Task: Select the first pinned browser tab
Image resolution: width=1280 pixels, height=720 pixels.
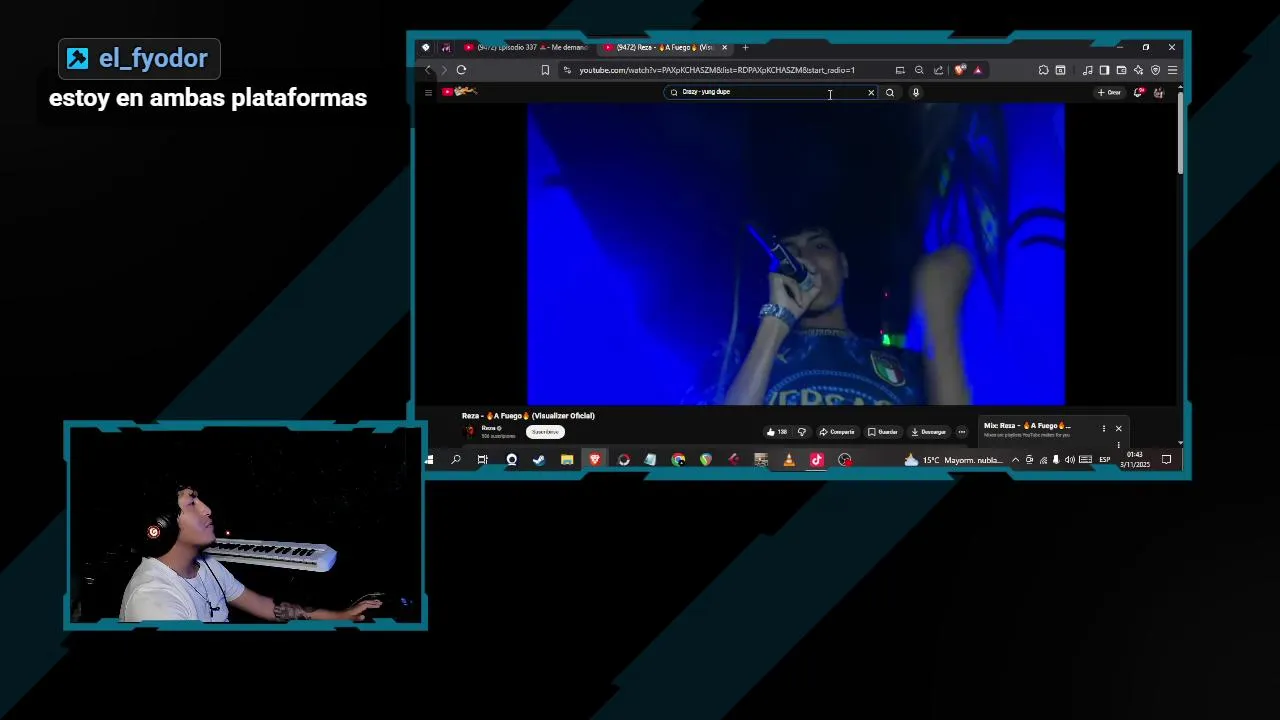Action: coord(426,47)
